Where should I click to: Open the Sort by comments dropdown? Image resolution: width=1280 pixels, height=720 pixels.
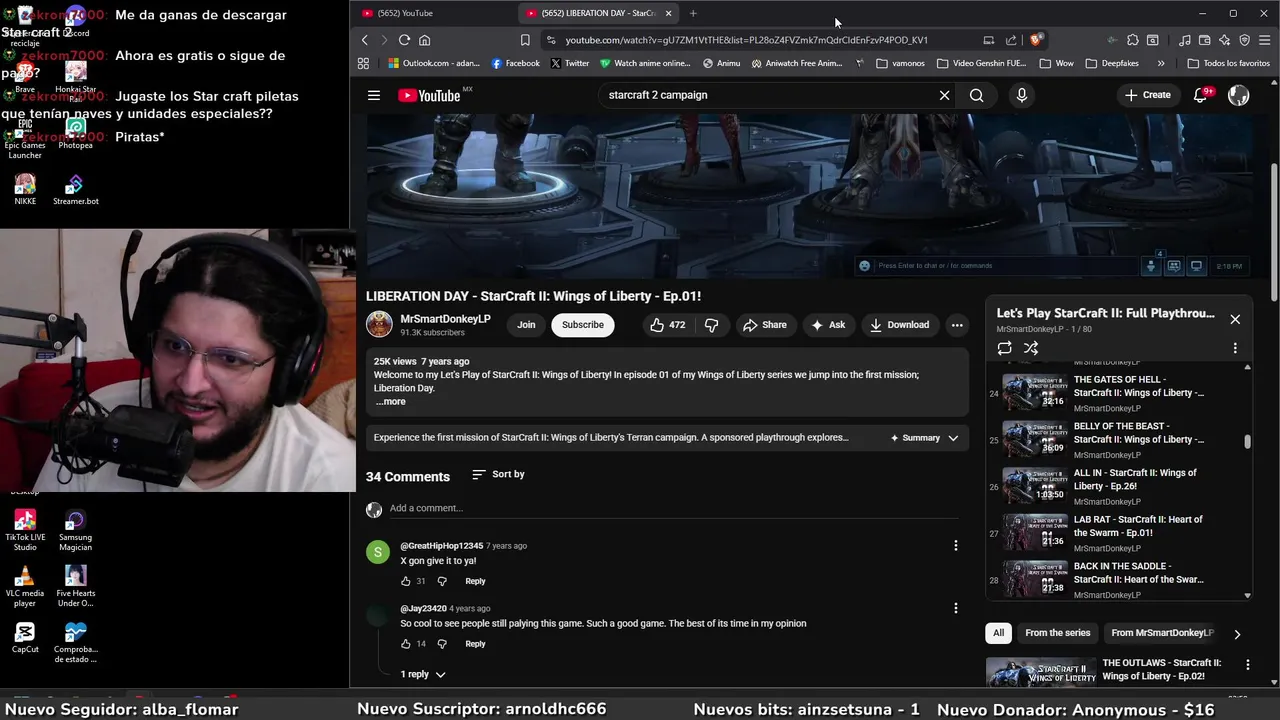tap(498, 474)
